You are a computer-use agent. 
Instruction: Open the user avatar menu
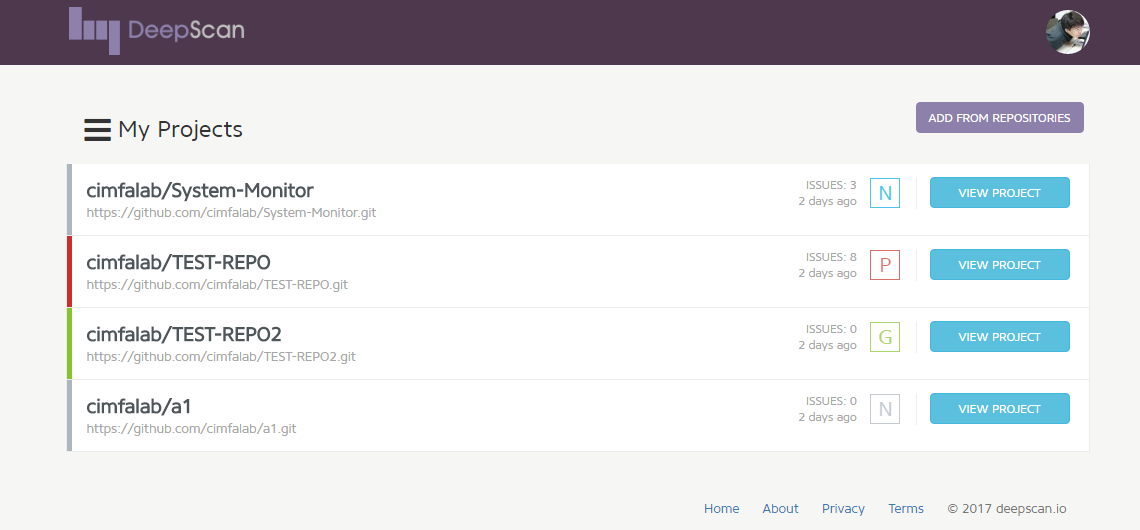pos(1067,32)
